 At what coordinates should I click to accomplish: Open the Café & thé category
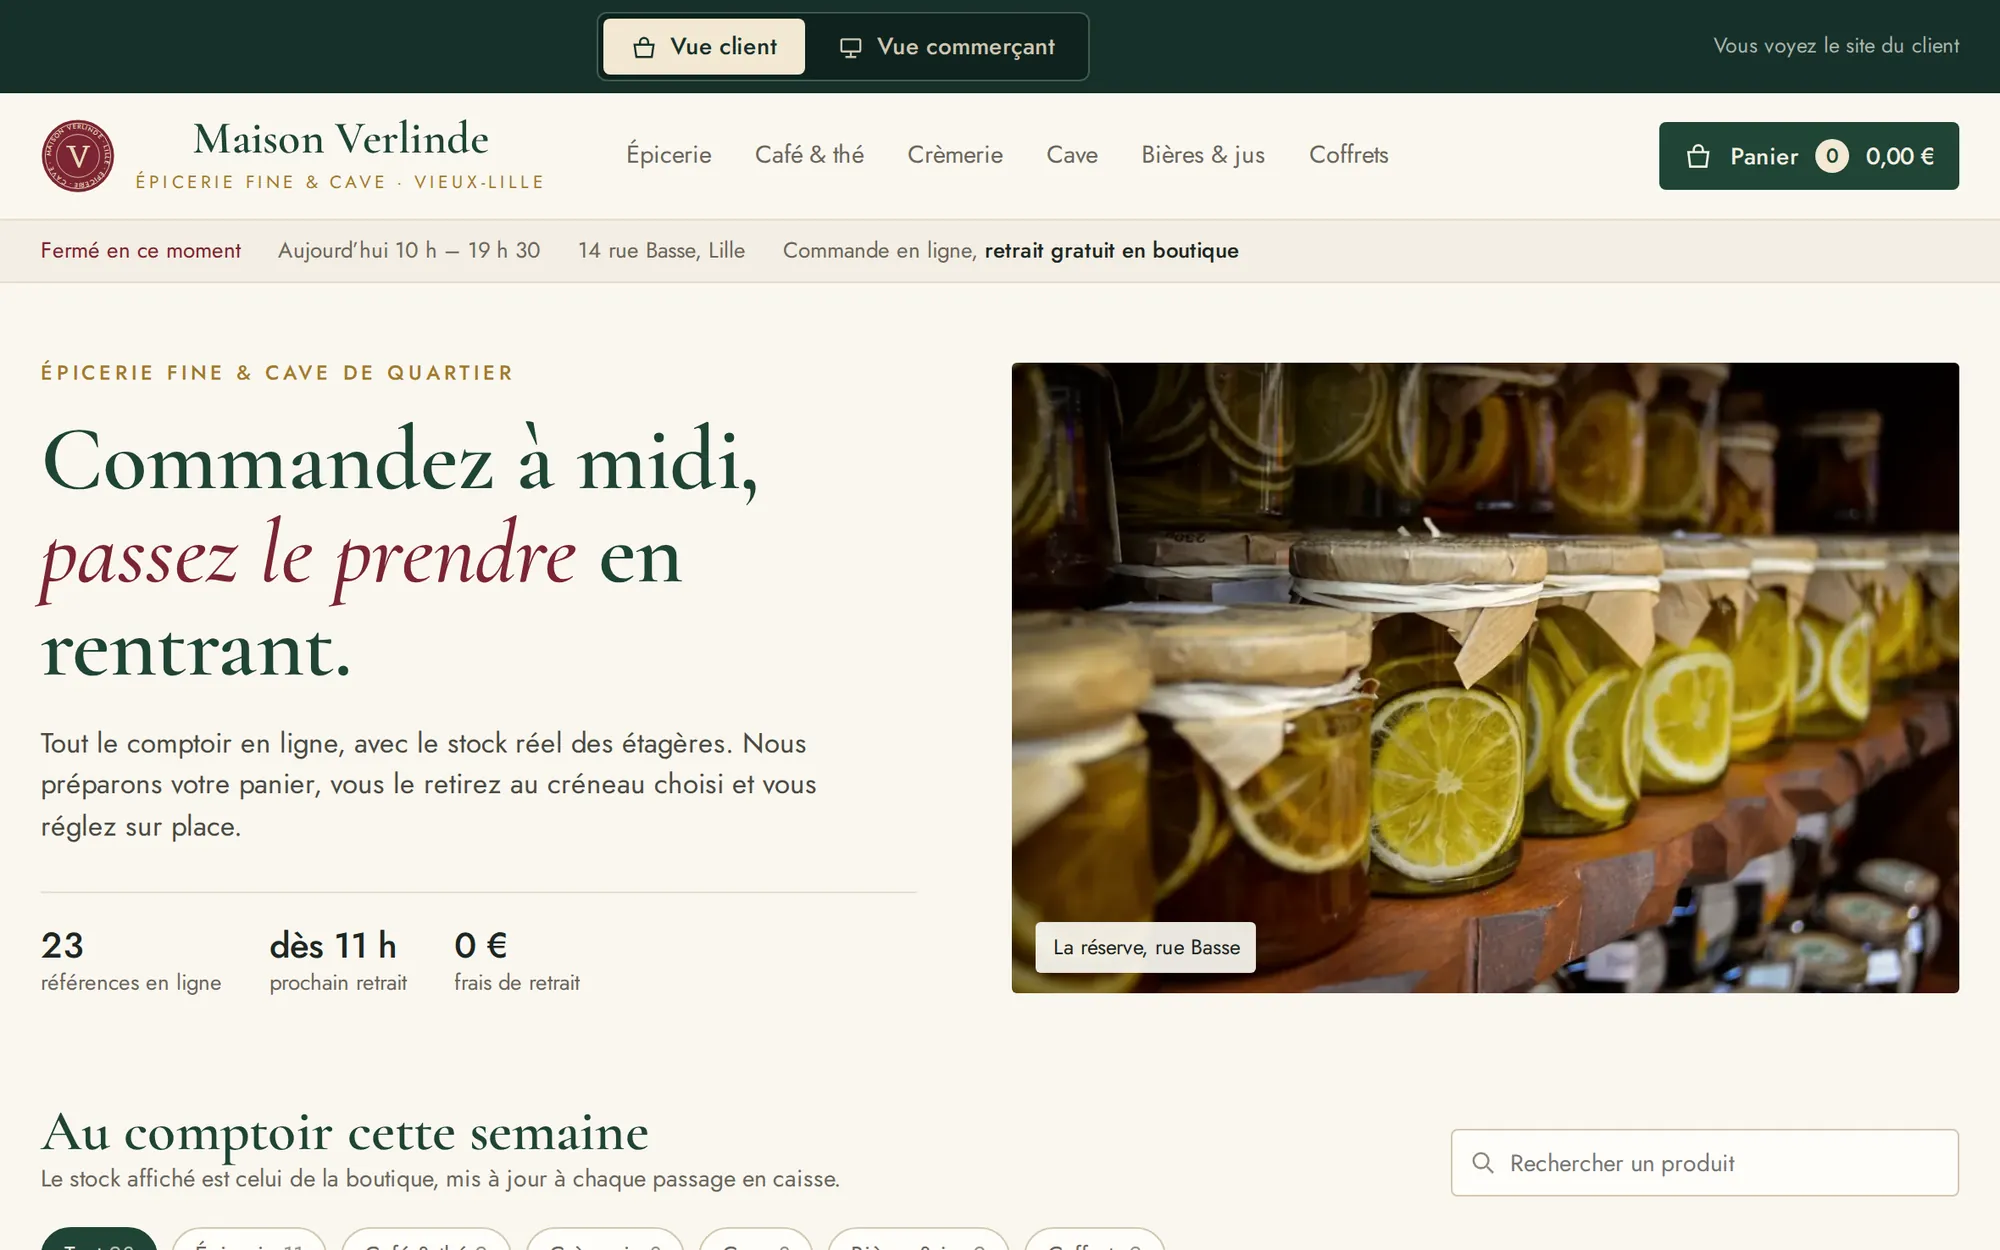tap(809, 155)
